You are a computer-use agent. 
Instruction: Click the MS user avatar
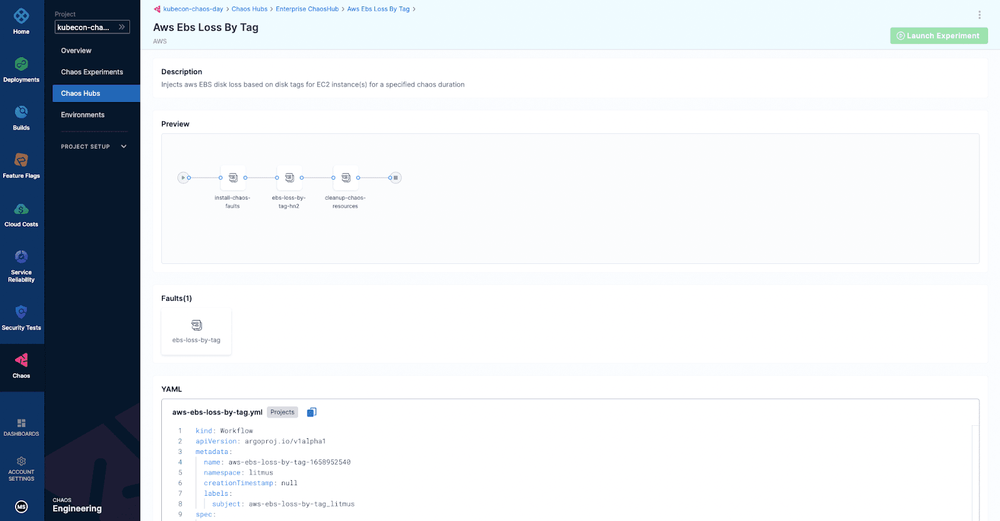[x=21, y=506]
